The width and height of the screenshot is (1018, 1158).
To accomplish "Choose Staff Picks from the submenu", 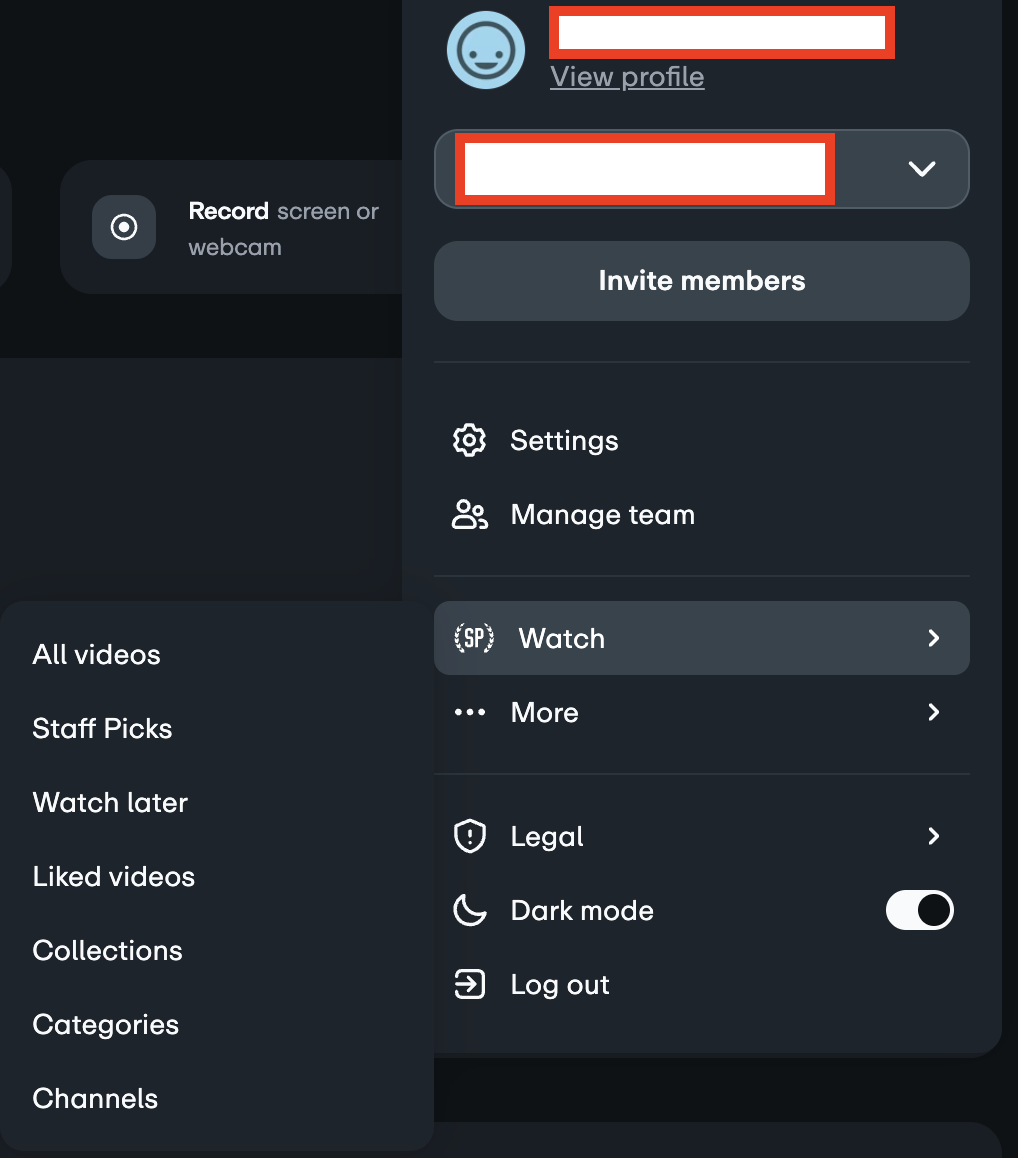I will coord(102,729).
